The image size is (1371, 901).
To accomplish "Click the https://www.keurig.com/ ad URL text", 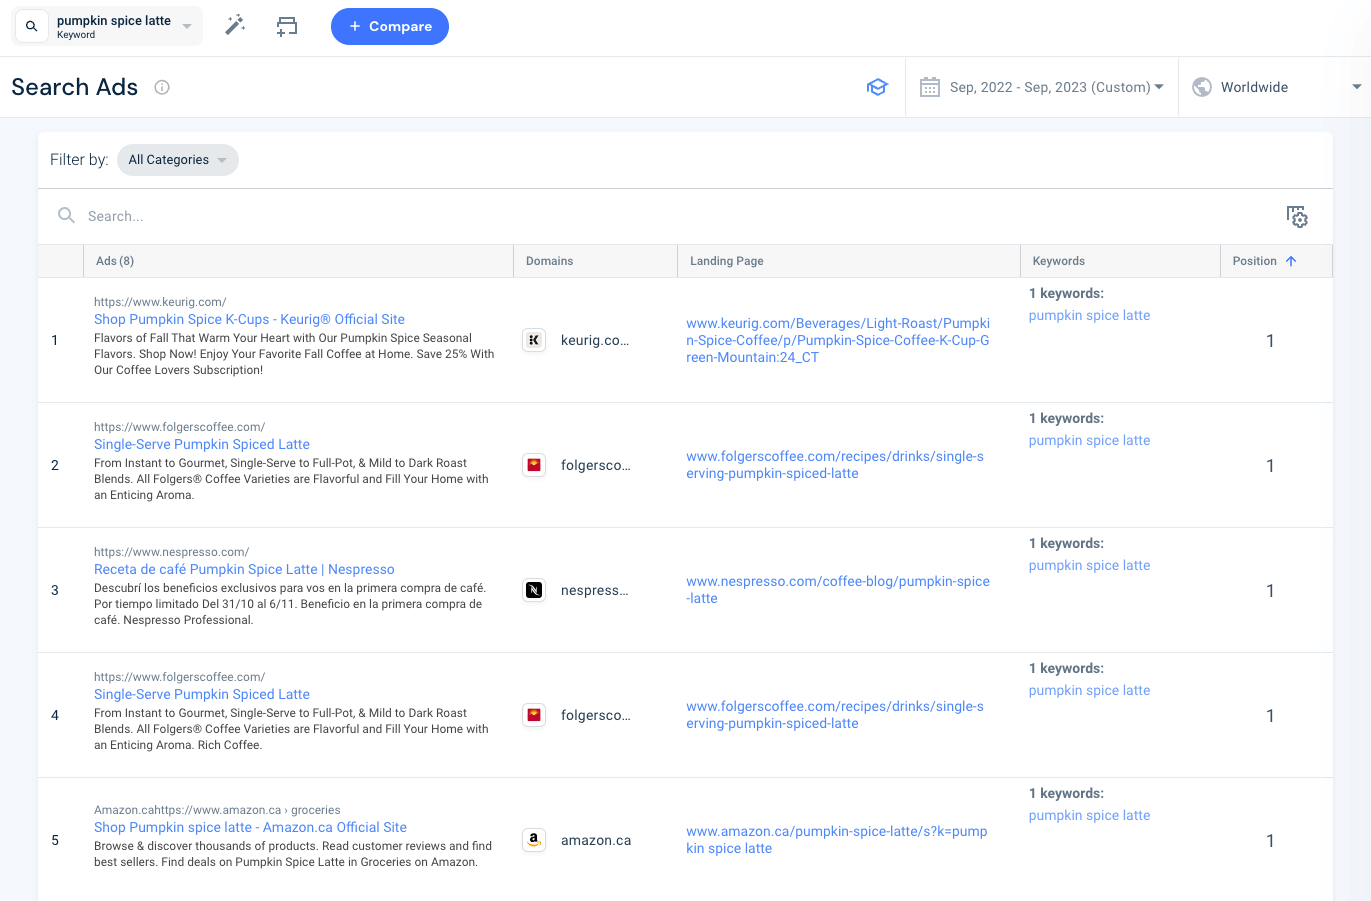I will [x=160, y=302].
